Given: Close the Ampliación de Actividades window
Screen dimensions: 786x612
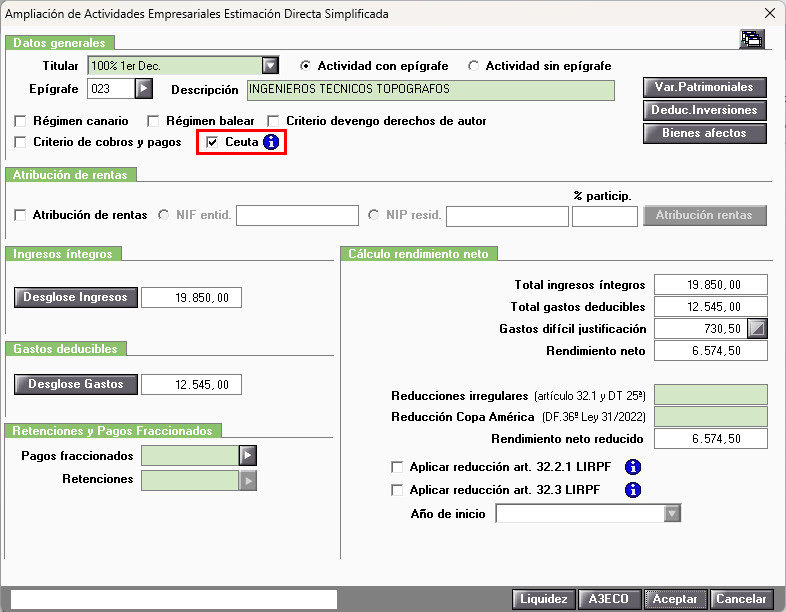Looking at the screenshot, I should click(770, 13).
